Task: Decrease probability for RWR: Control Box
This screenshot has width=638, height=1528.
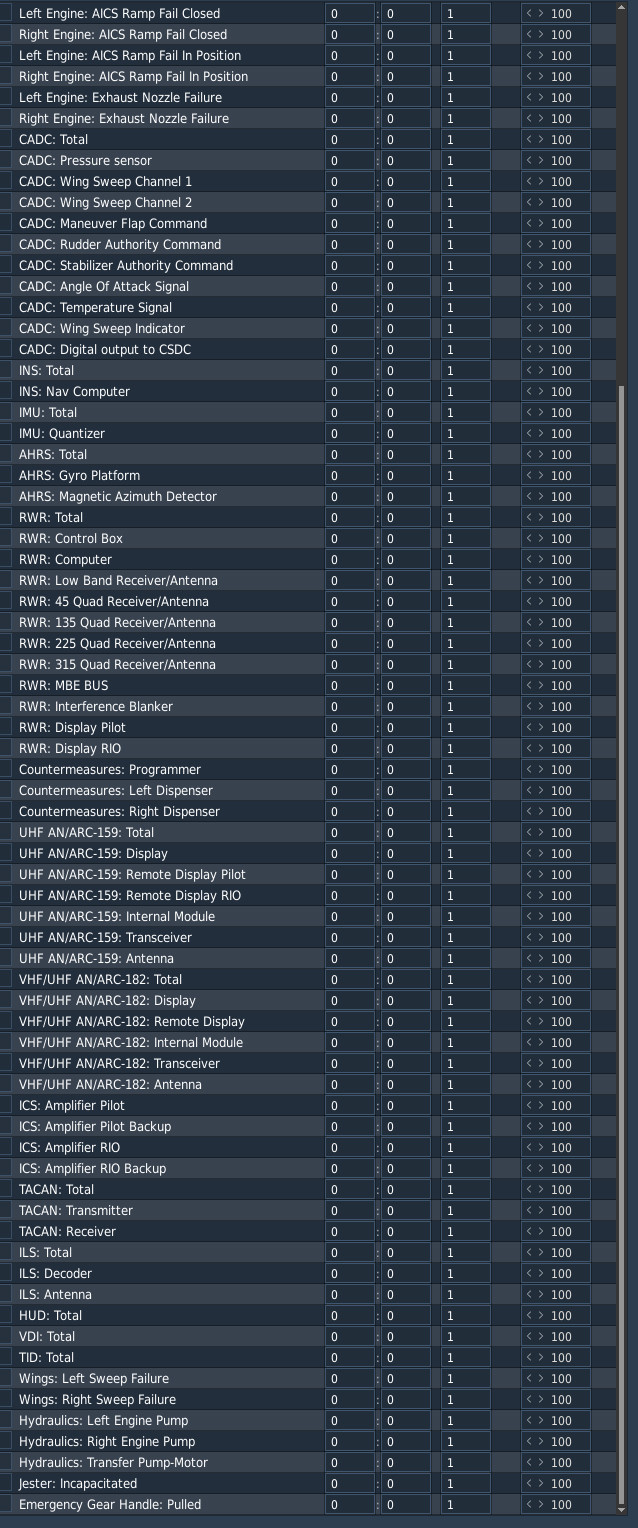Action: pyautogui.click(x=530, y=538)
